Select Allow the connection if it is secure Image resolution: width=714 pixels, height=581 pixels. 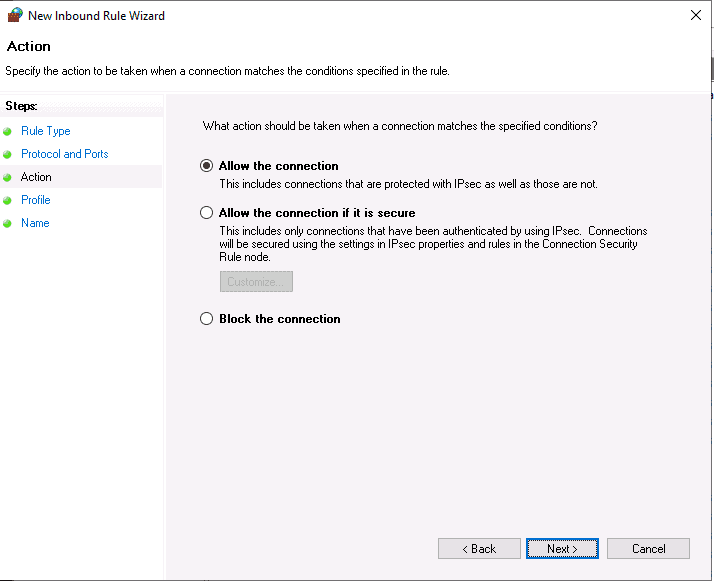click(x=206, y=213)
